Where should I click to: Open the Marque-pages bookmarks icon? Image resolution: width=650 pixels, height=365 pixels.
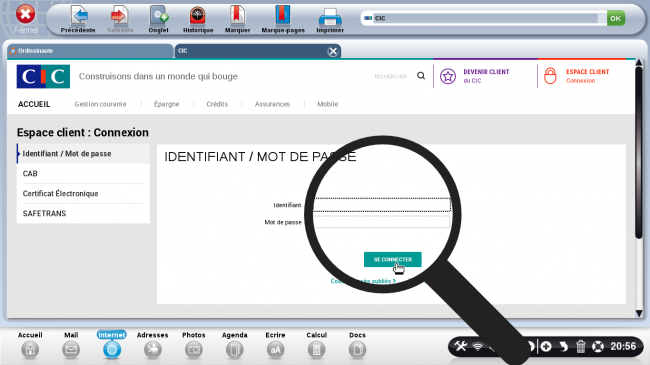[283, 16]
